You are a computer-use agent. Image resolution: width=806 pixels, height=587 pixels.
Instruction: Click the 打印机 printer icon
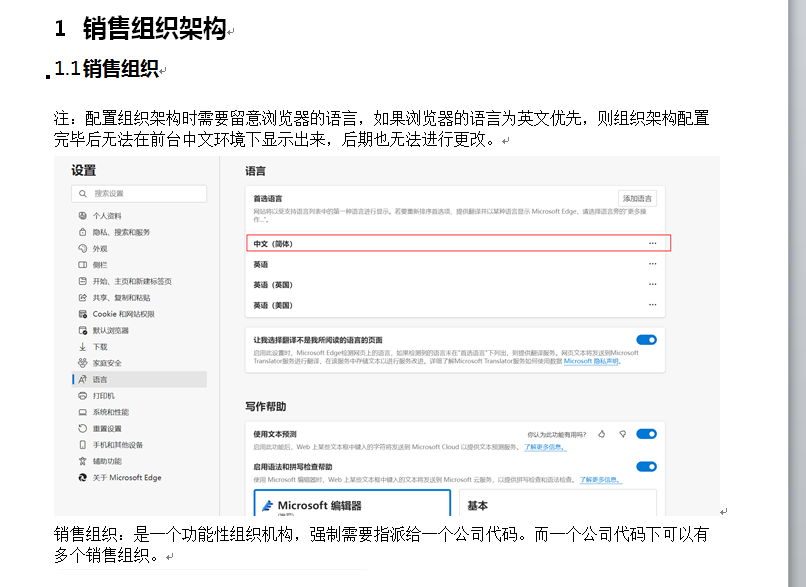(x=83, y=396)
